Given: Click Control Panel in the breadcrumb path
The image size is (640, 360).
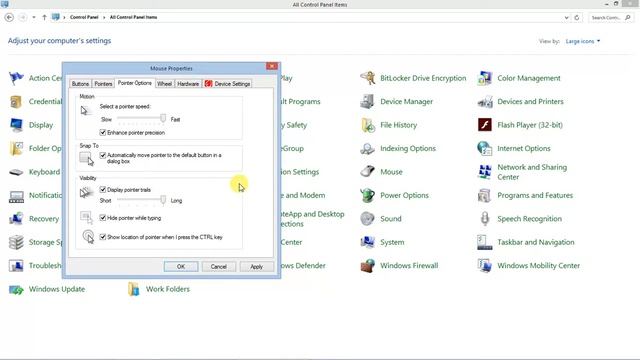Looking at the screenshot, I should click(84, 17).
